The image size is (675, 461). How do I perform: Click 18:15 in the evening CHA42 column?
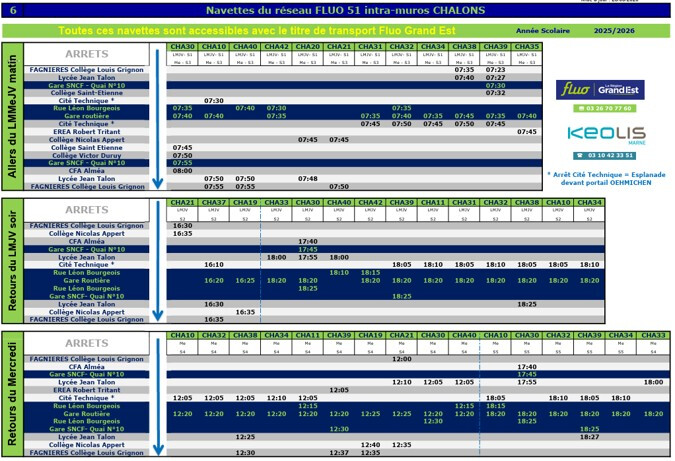click(x=370, y=272)
